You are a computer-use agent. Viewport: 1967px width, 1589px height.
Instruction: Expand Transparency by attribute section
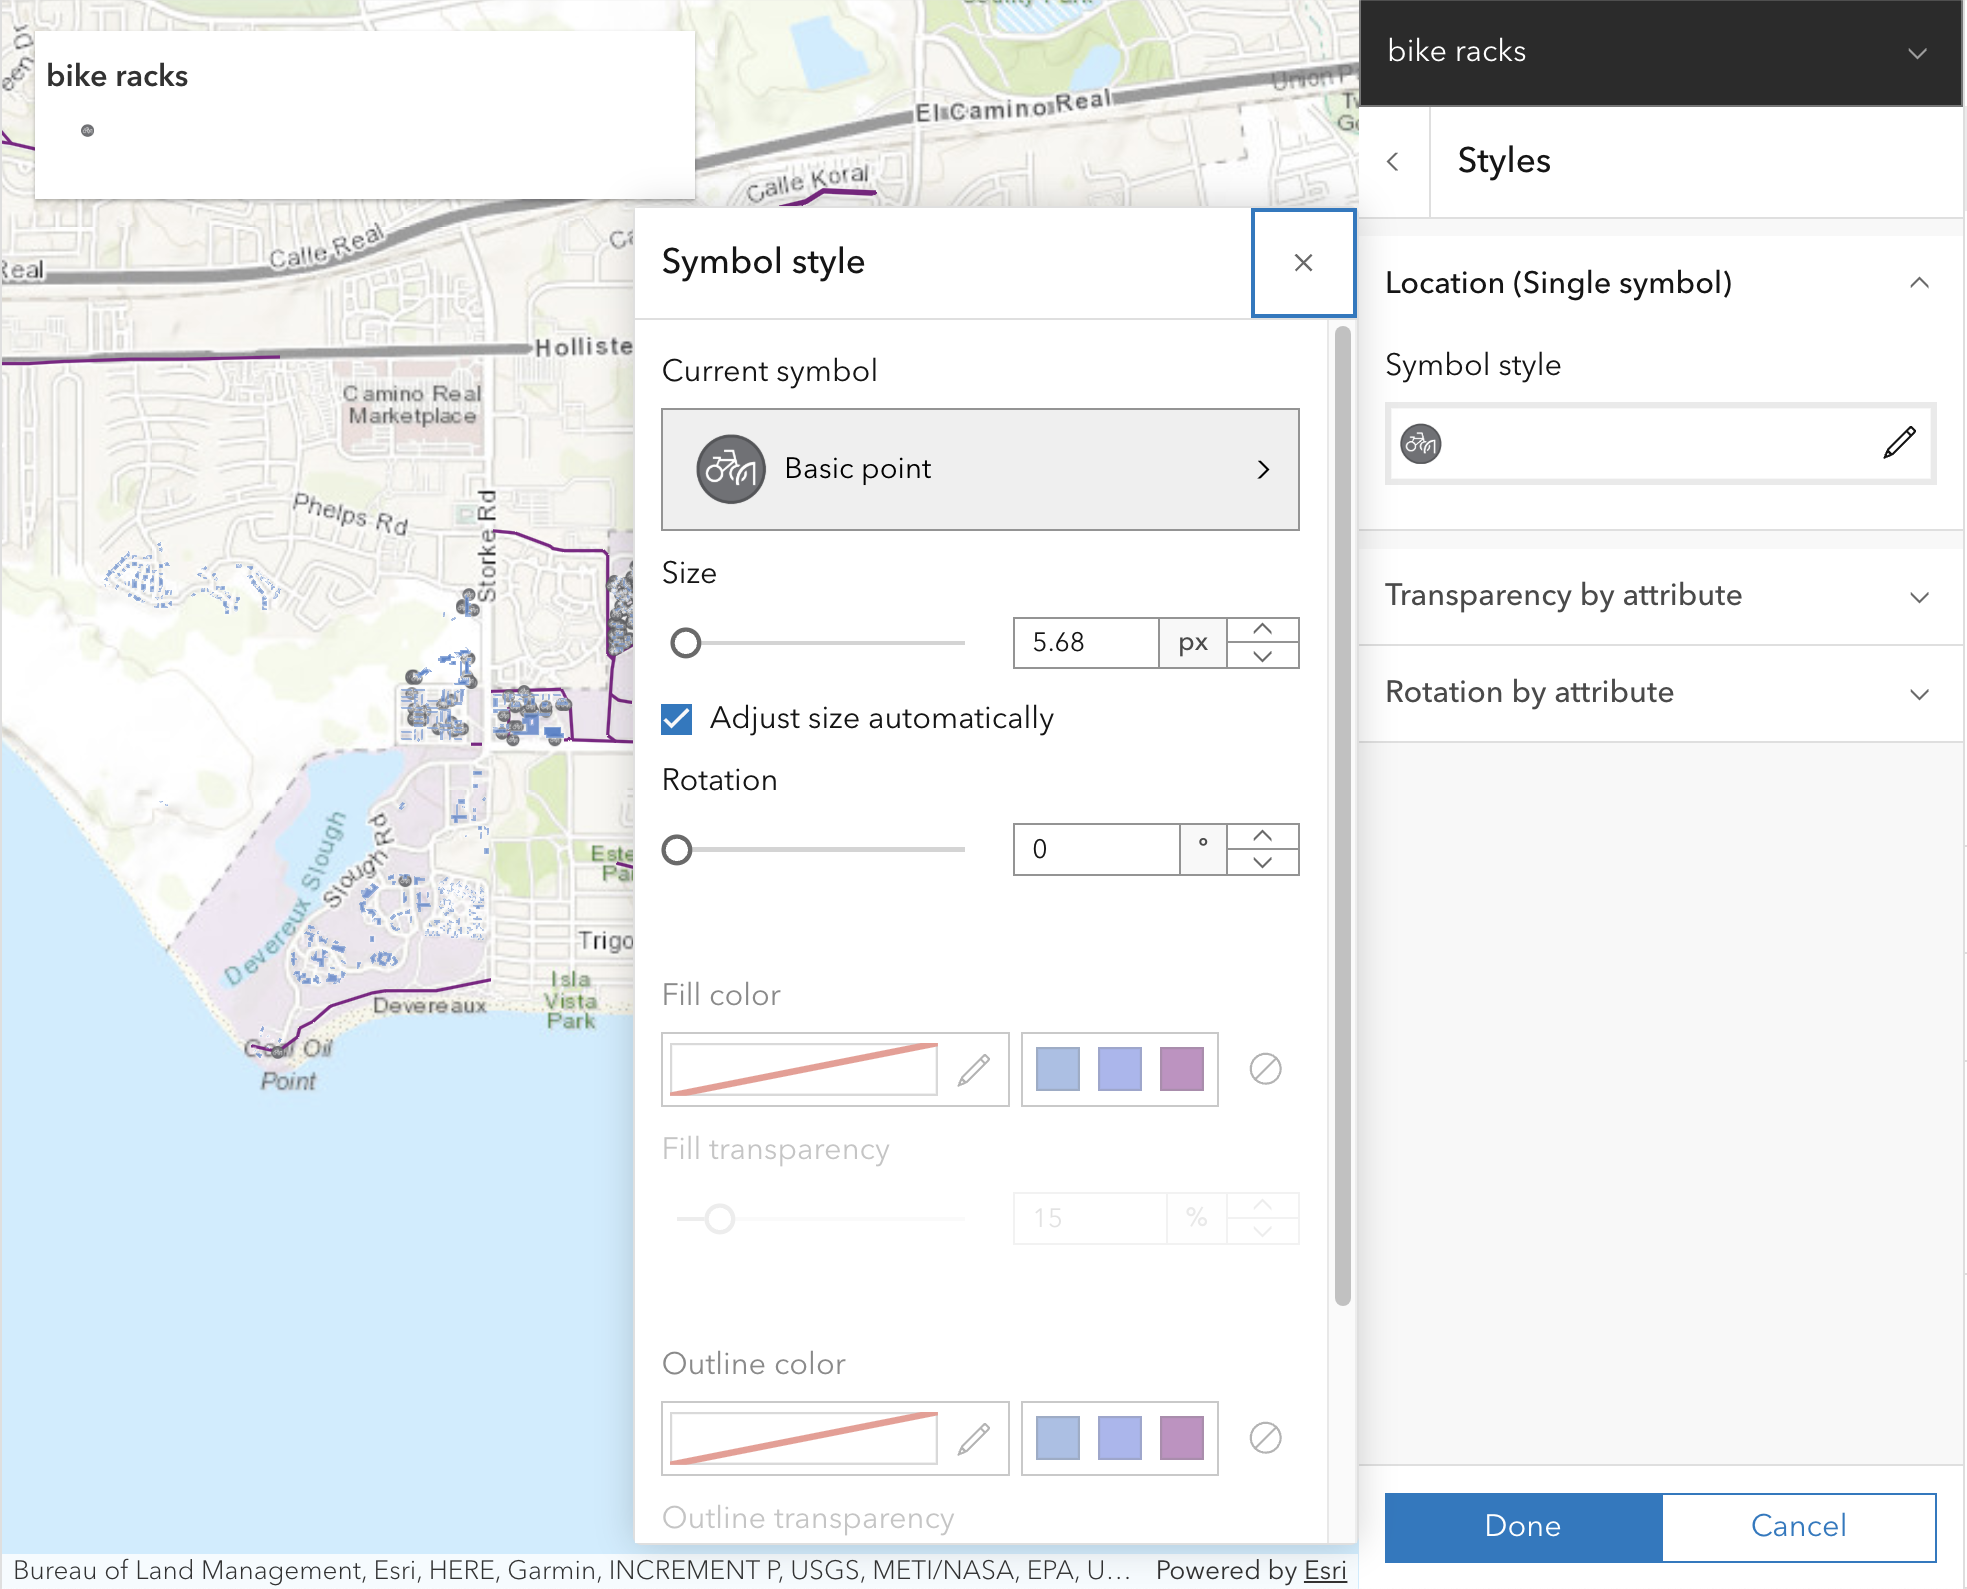[1660, 596]
